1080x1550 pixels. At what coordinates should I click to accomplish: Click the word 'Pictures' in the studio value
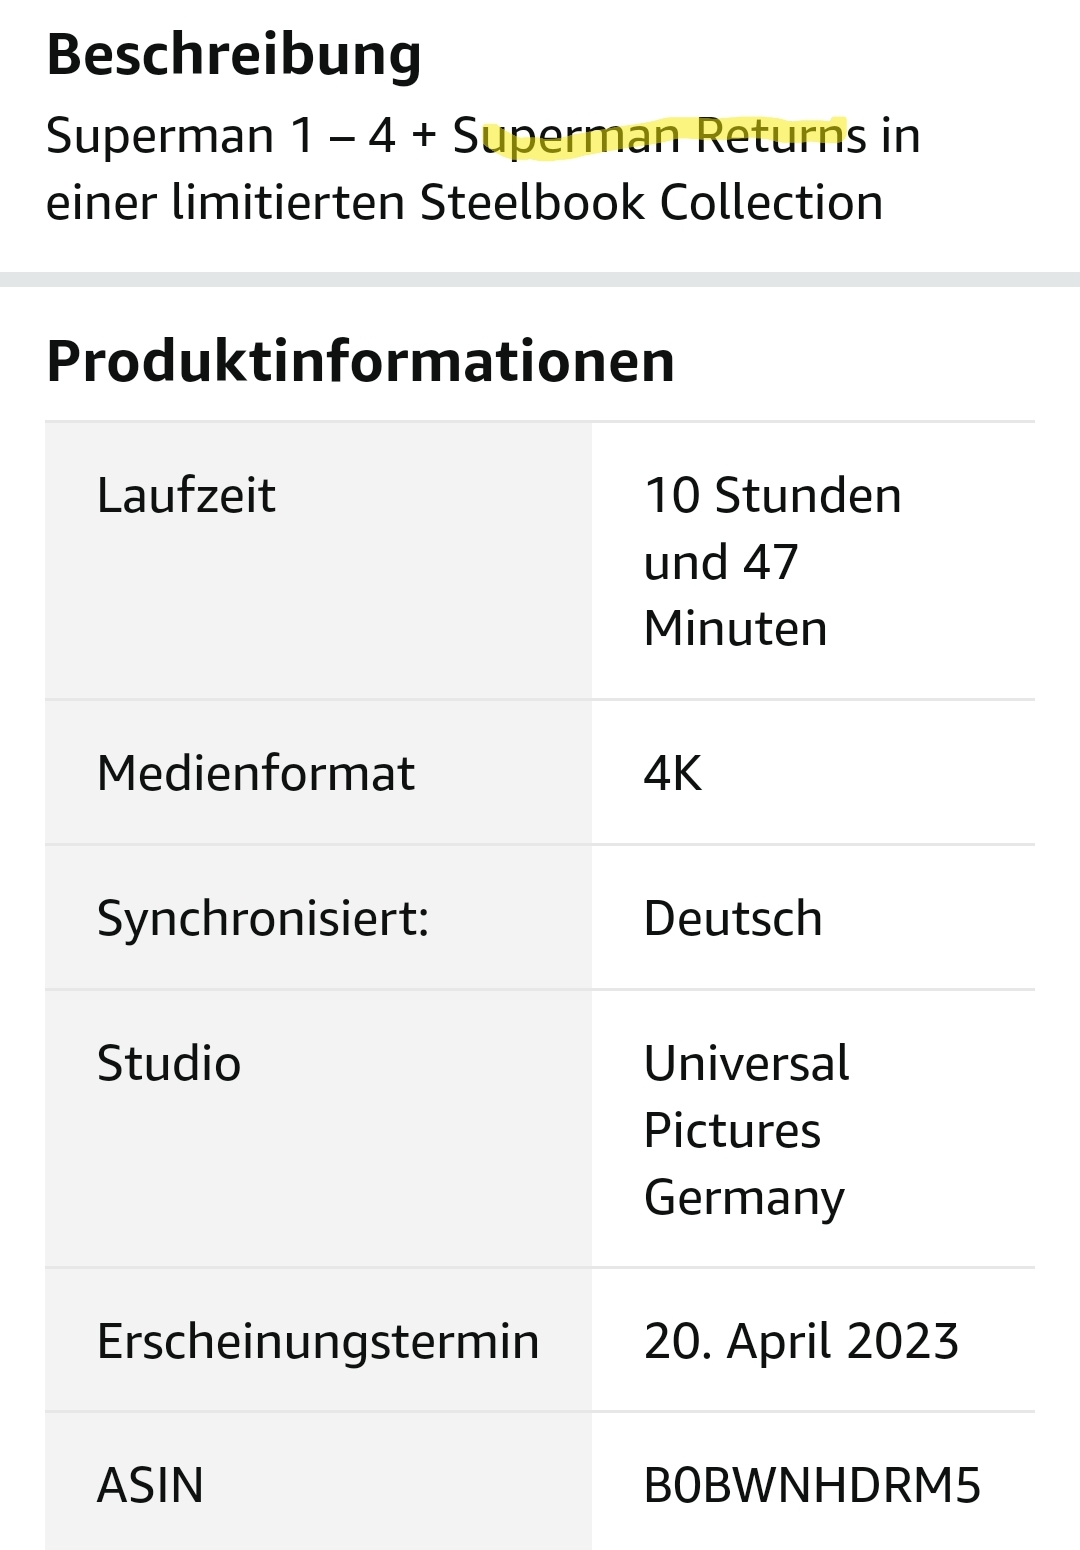tap(732, 1131)
